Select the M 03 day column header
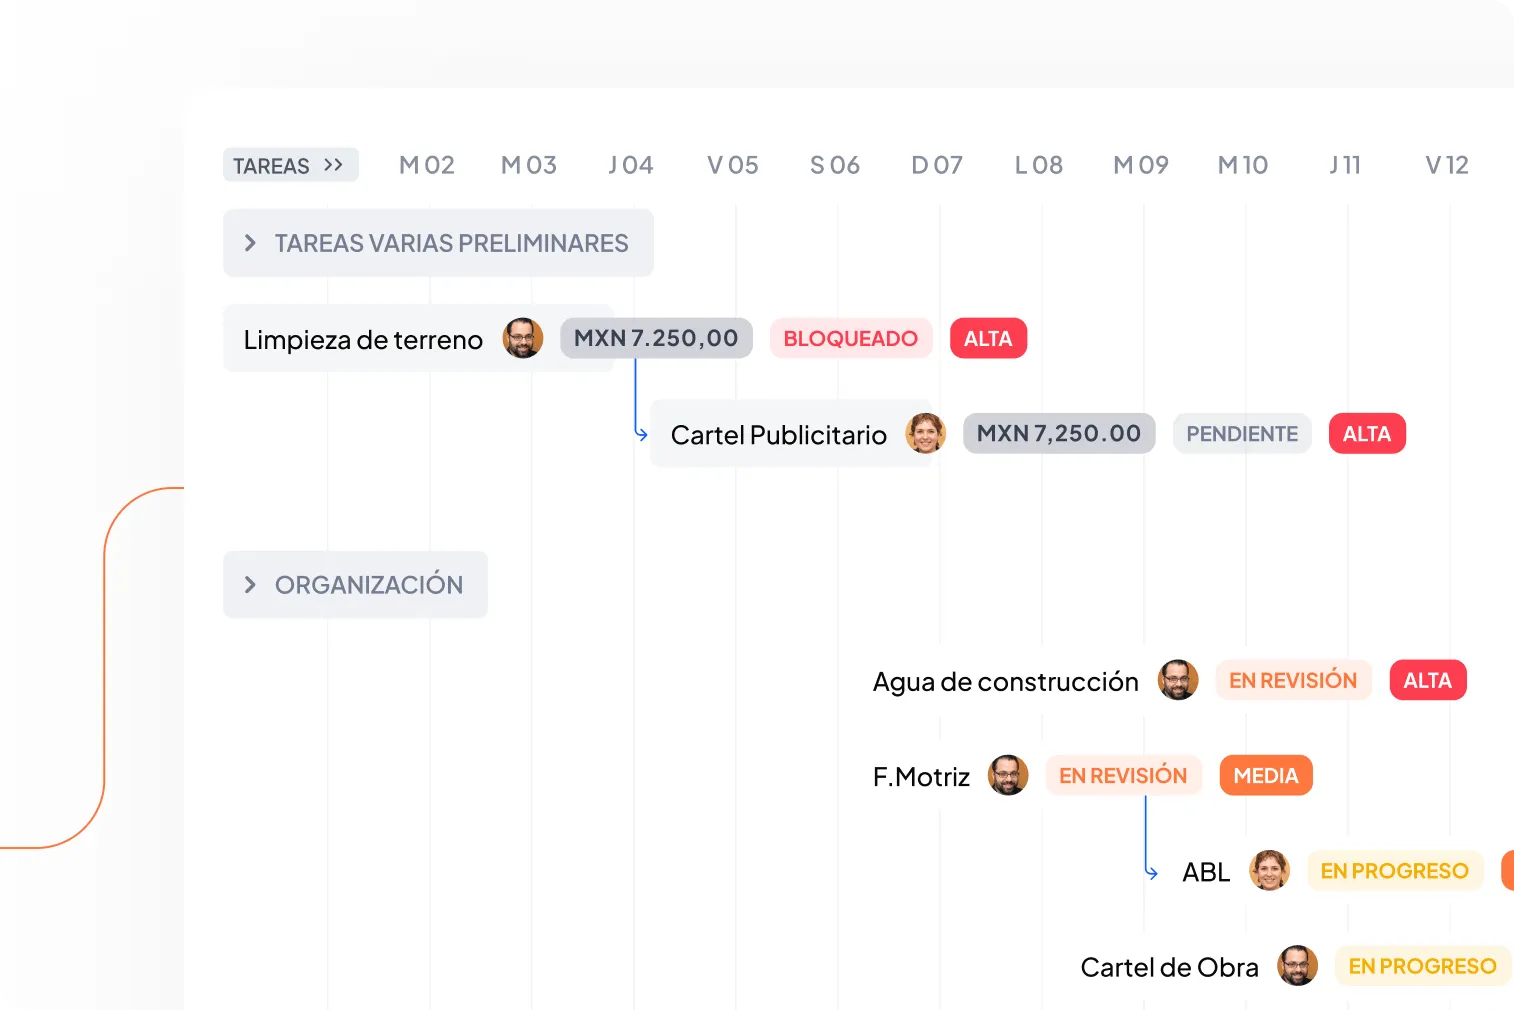 pyautogui.click(x=529, y=165)
